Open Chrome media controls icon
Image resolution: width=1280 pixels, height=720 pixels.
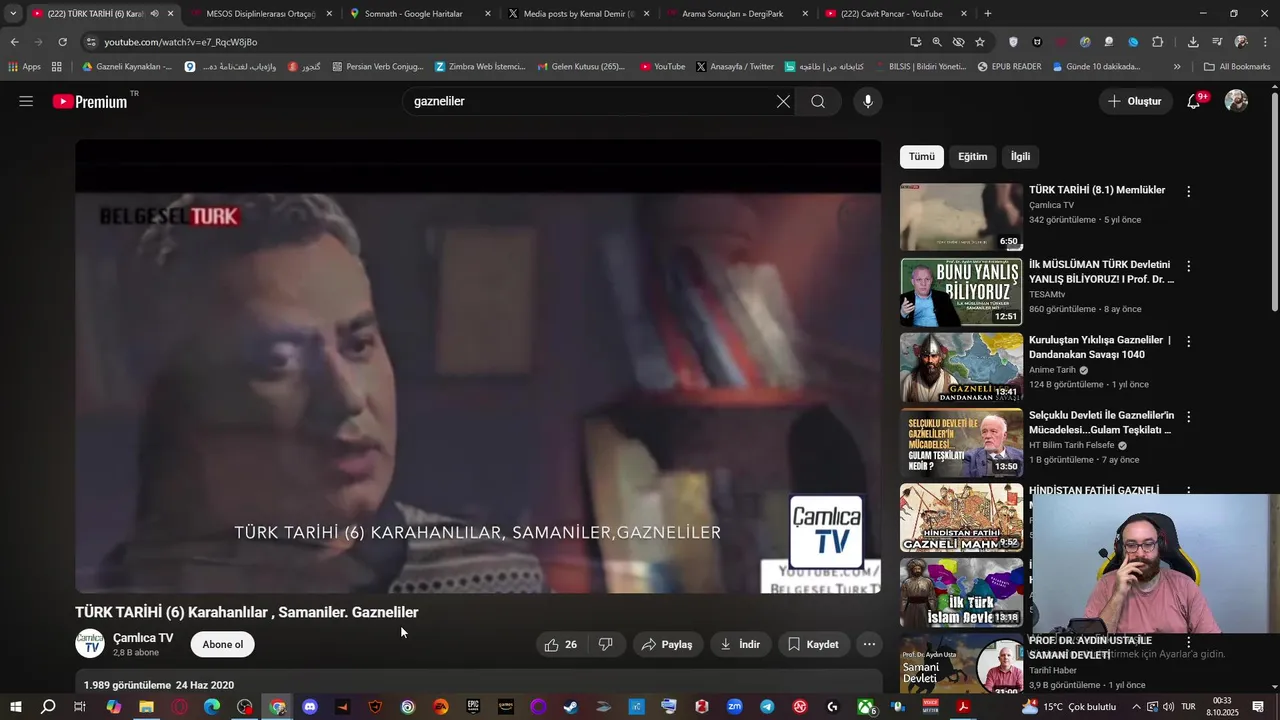(x=1217, y=42)
